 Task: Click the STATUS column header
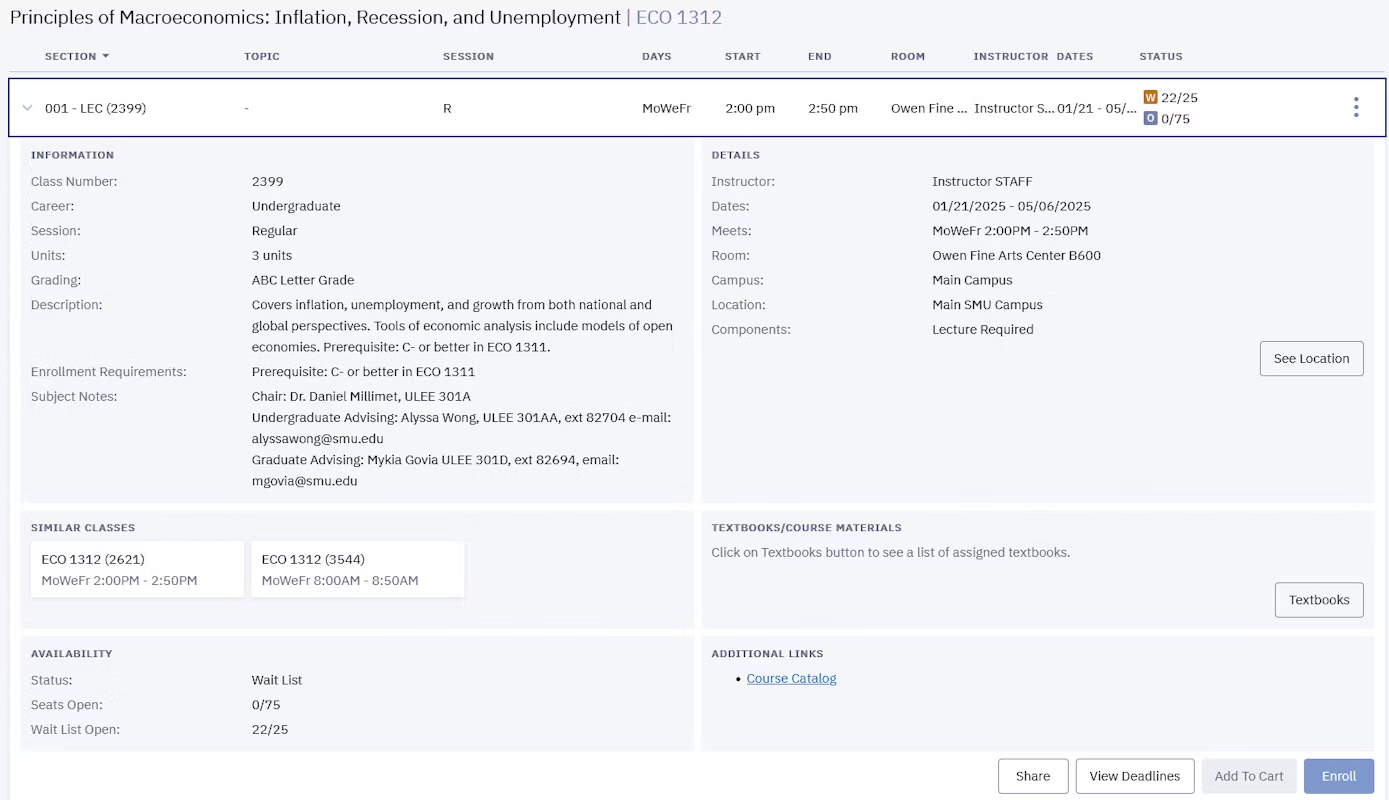[1160, 56]
